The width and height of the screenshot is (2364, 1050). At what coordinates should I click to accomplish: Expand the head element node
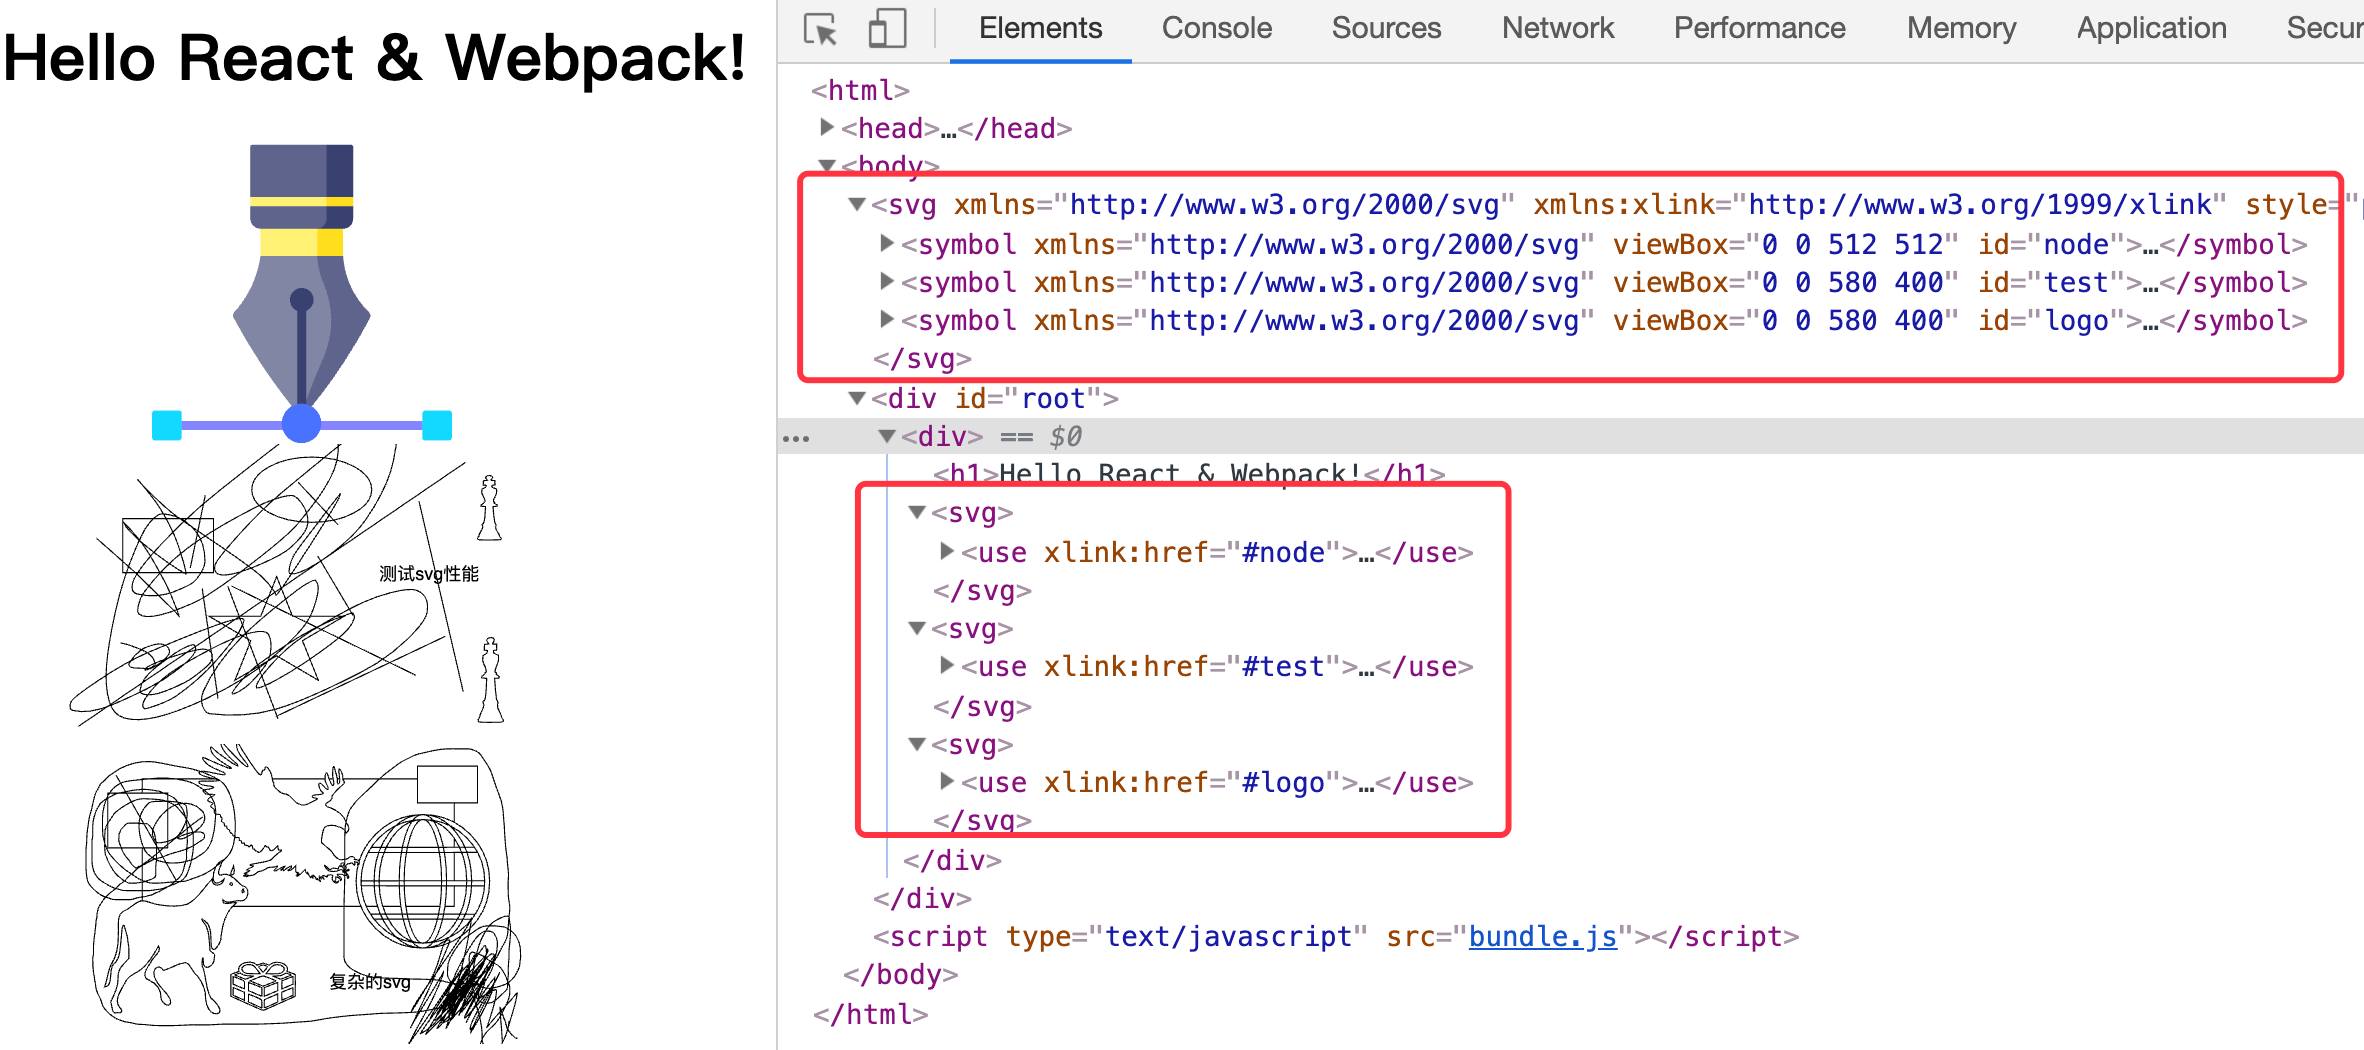pos(827,128)
